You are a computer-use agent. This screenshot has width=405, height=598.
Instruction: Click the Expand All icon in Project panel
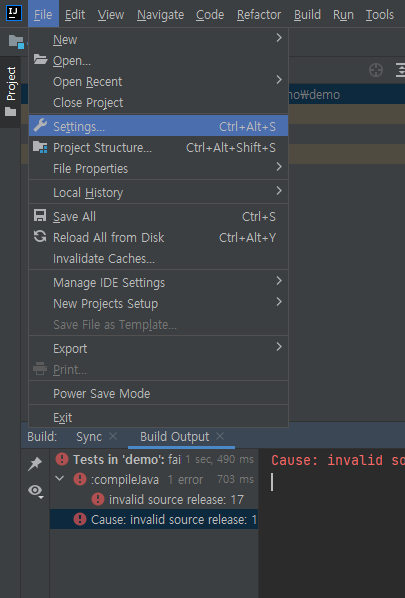click(400, 70)
